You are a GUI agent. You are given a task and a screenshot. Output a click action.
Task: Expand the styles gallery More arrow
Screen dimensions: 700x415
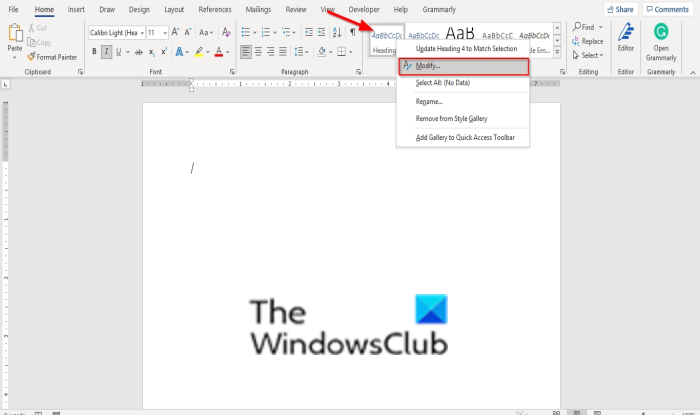557,52
